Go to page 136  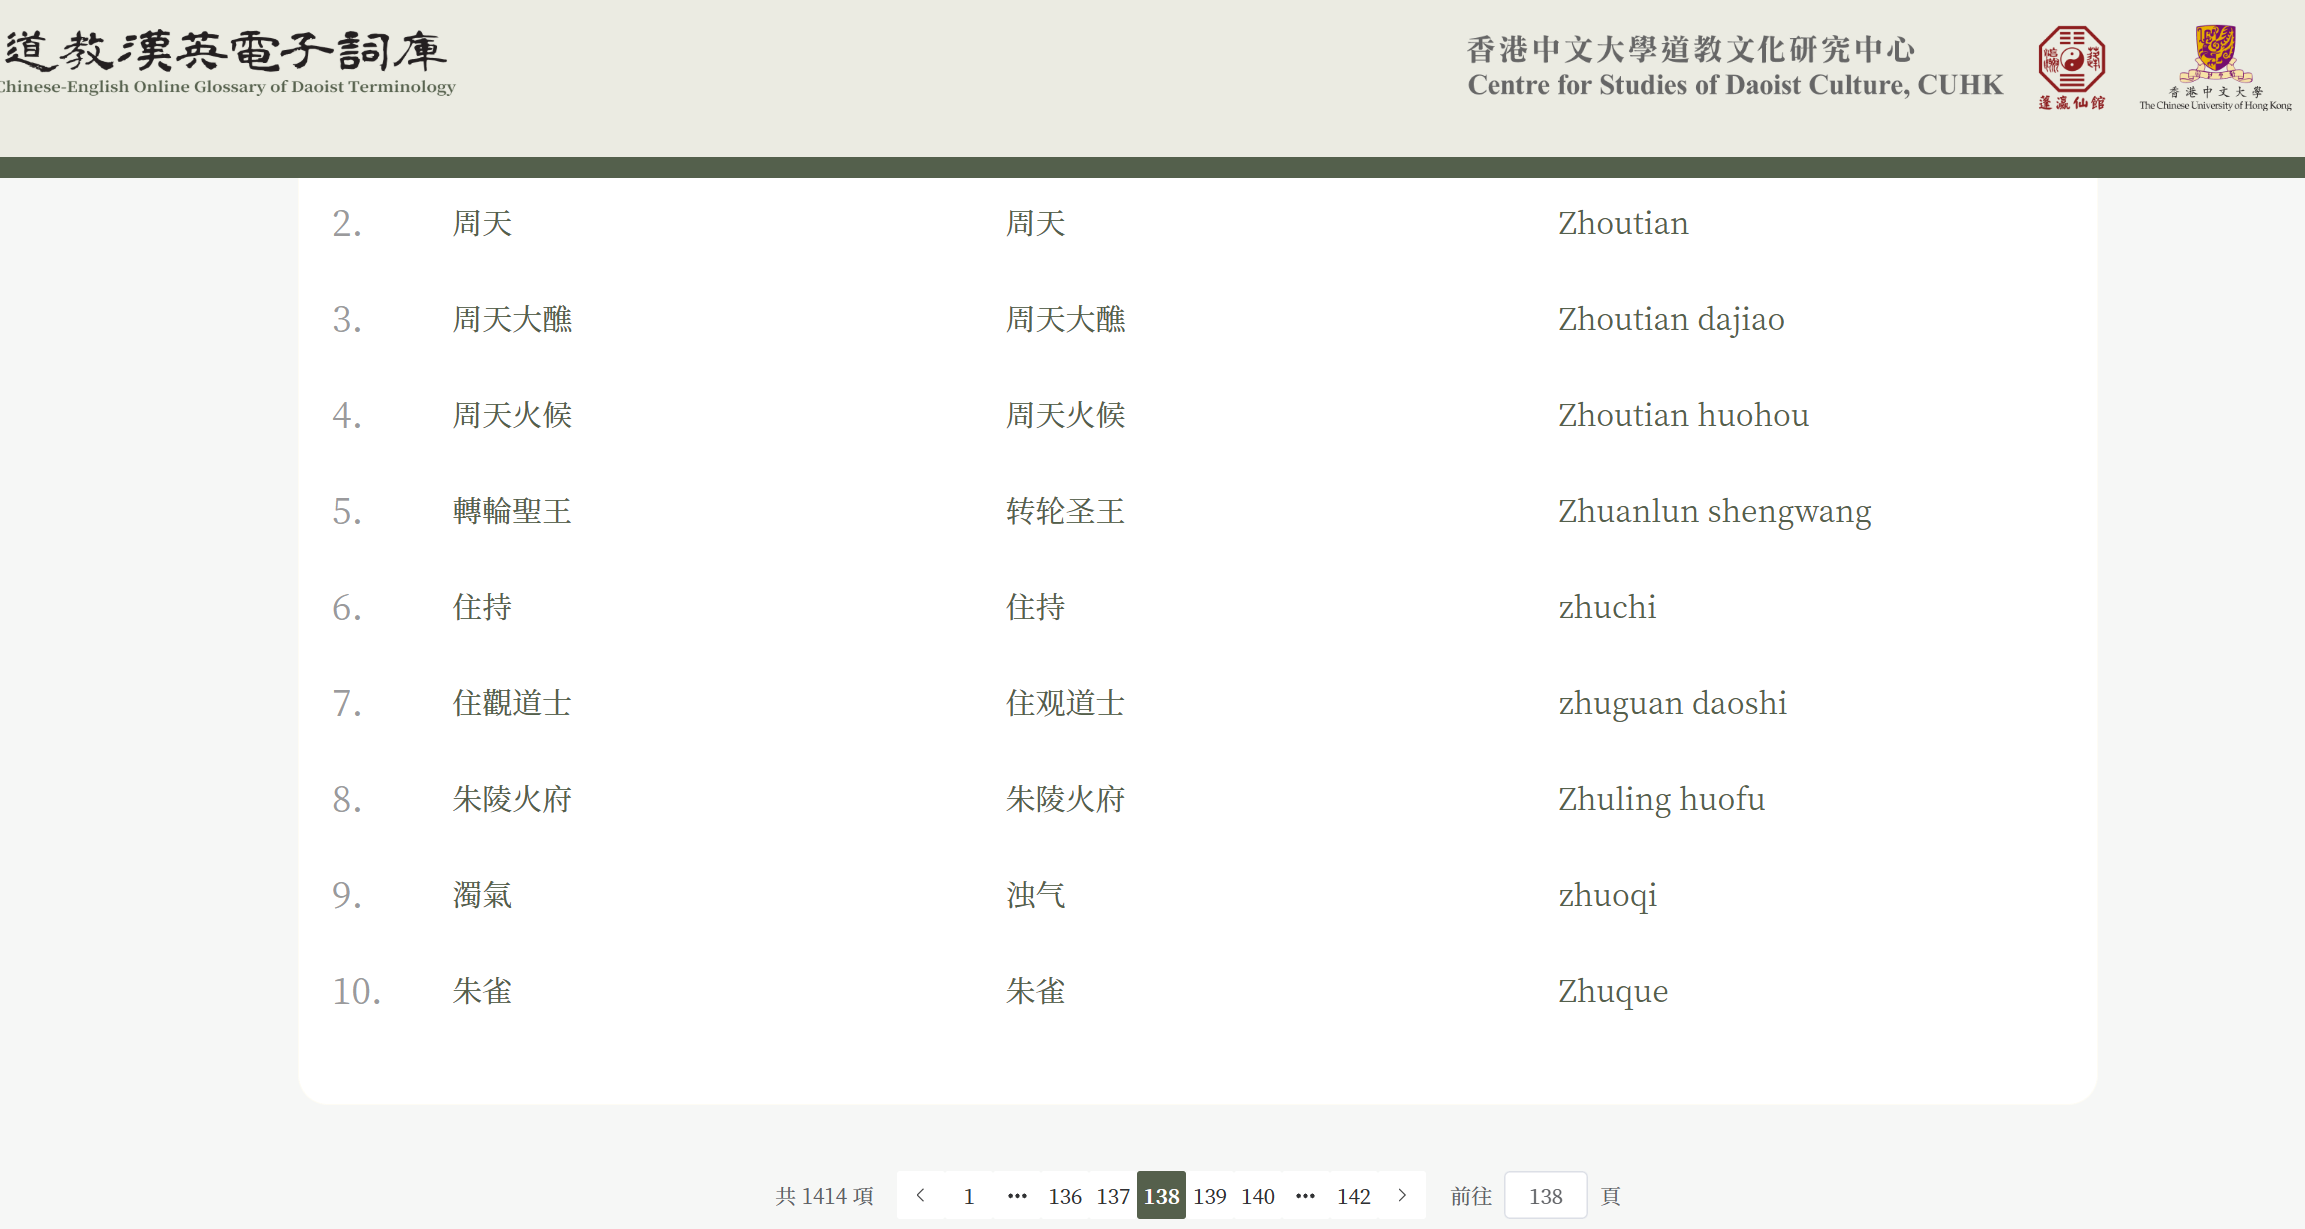[x=1065, y=1195]
